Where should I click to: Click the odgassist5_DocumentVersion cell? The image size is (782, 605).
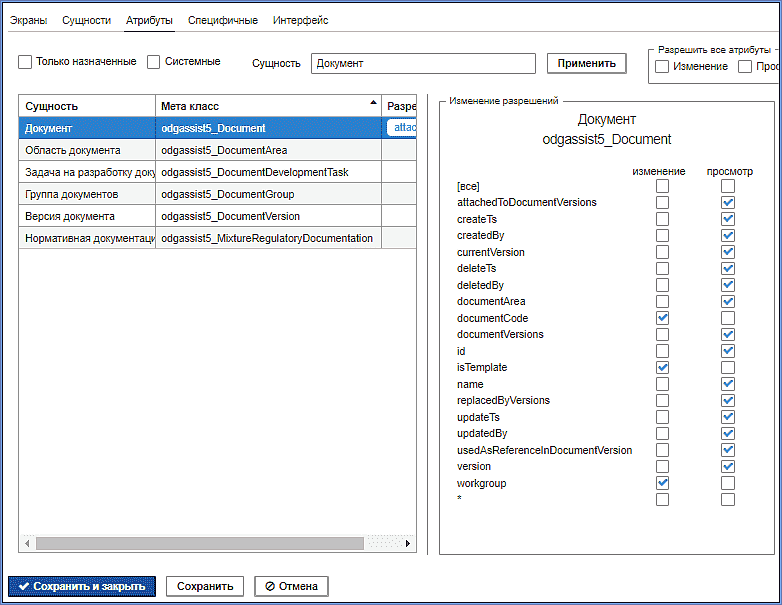pyautogui.click(x=268, y=216)
